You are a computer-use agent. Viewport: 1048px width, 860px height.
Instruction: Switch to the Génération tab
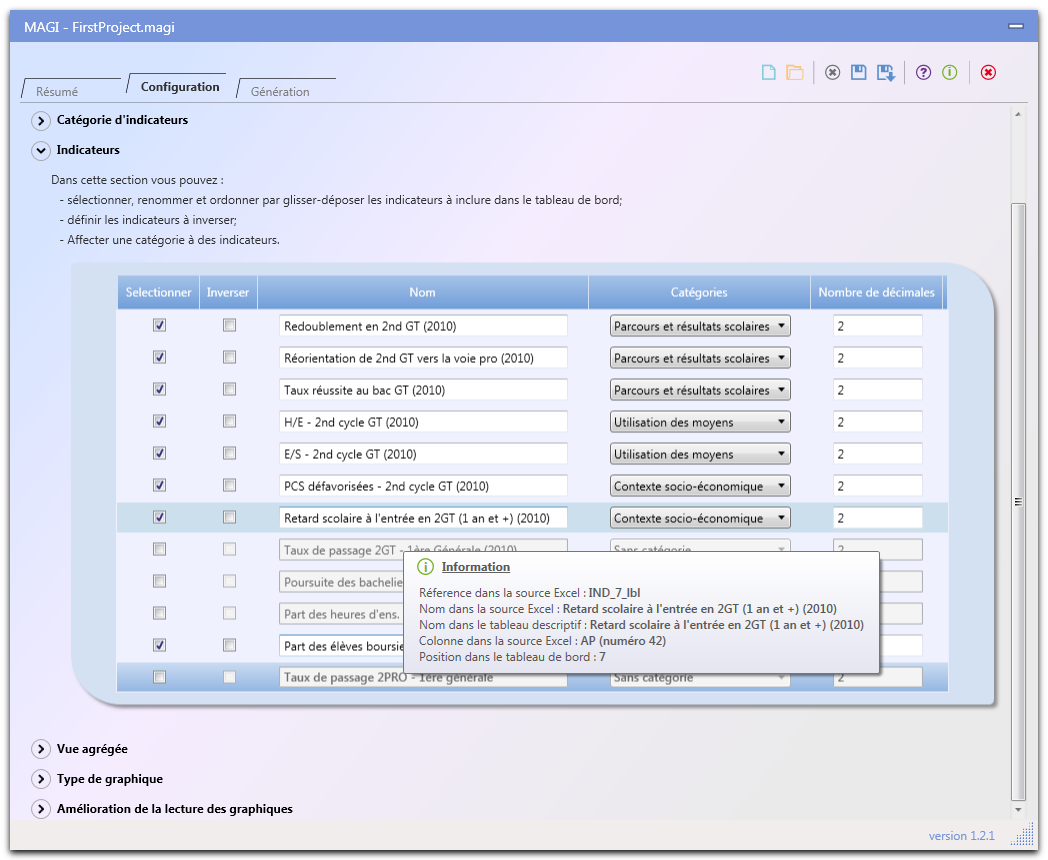pyautogui.click(x=280, y=91)
